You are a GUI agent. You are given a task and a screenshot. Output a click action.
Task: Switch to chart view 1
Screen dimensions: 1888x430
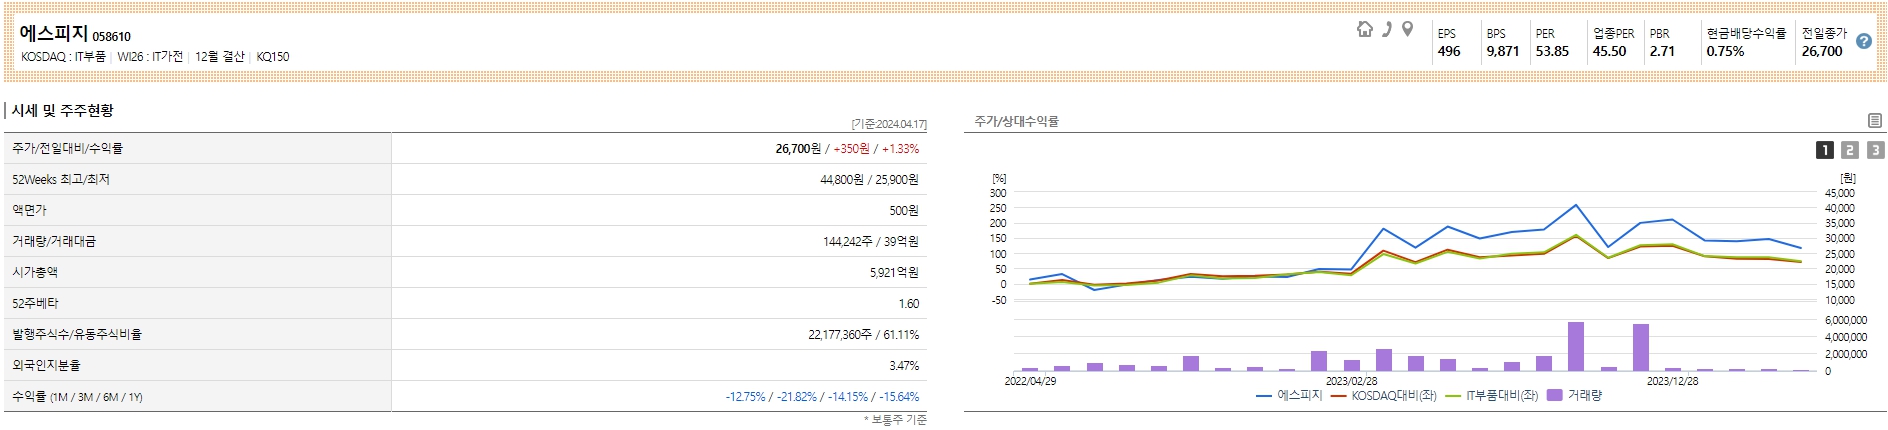click(1825, 150)
